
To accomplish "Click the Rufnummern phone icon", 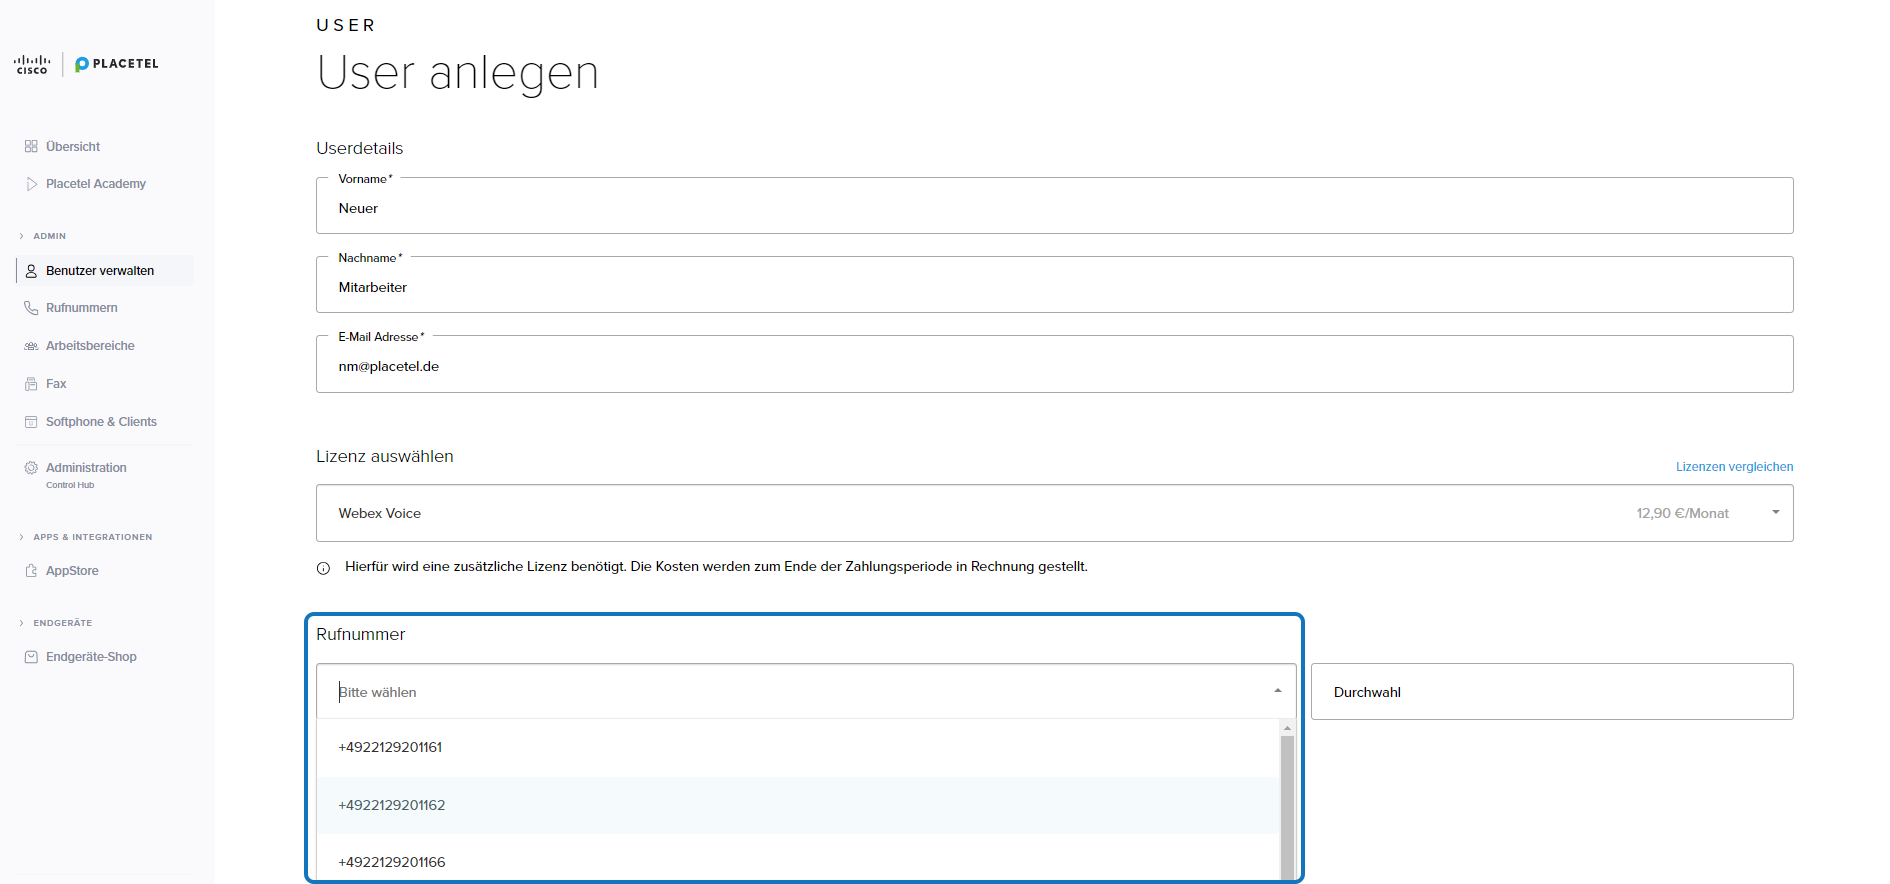I will pos(31,308).
